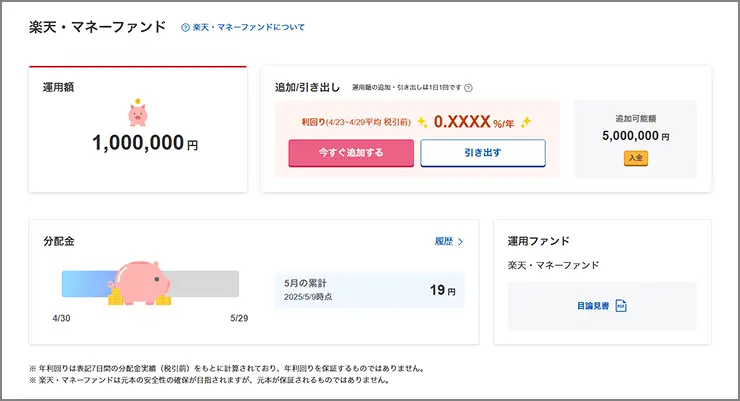Viewport: 740px width, 401px height.
Task: Click the 分配金 period progress bar
Action: (x=150, y=284)
